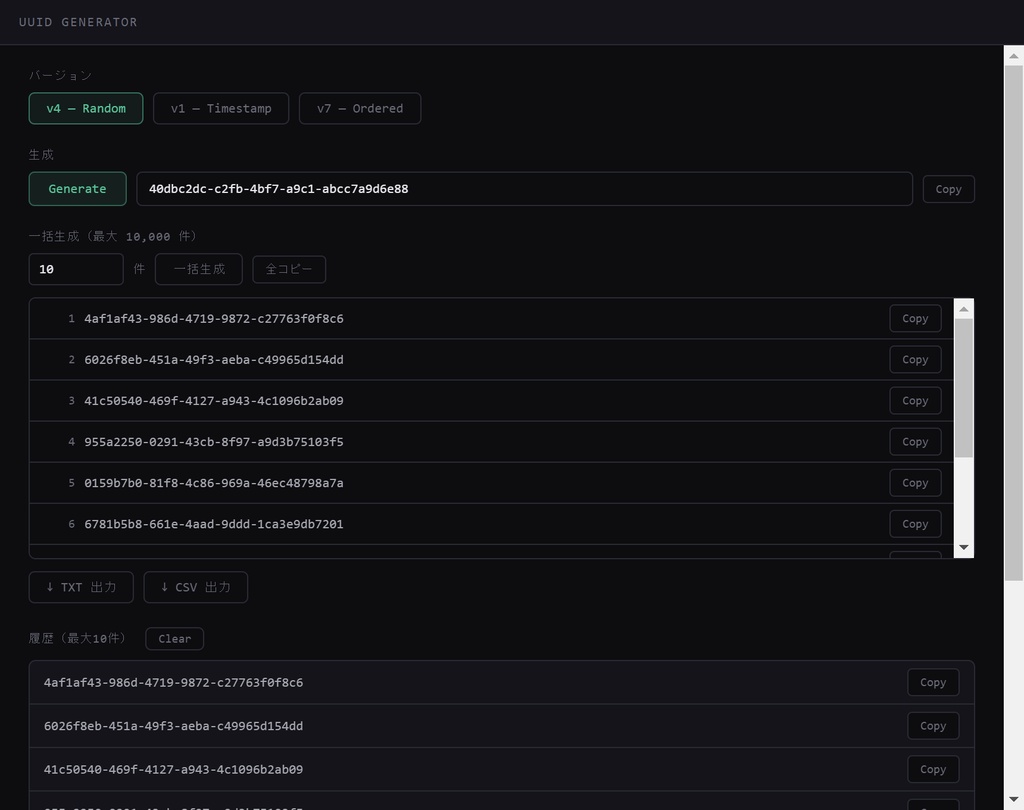
Task: Copy history entry 4af1af43
Action: coord(933,682)
